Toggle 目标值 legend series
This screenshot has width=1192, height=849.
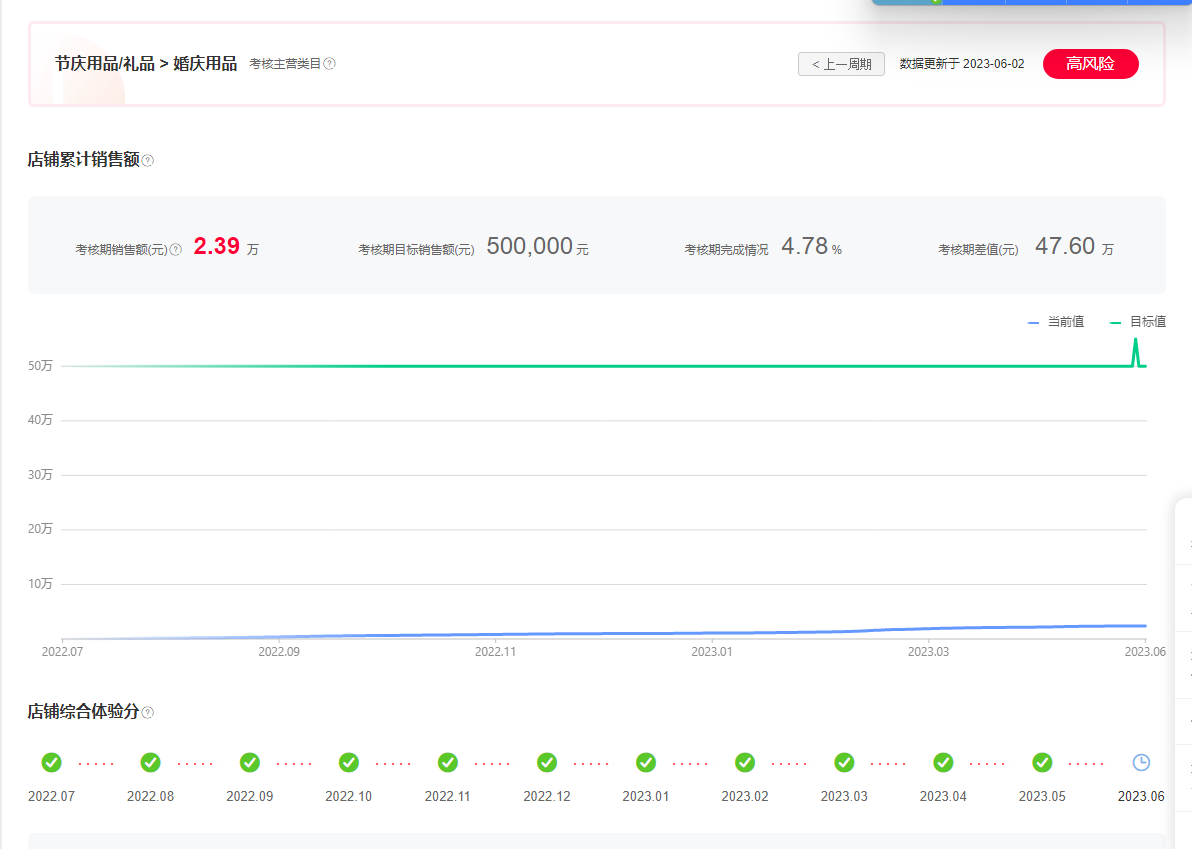coord(1138,322)
